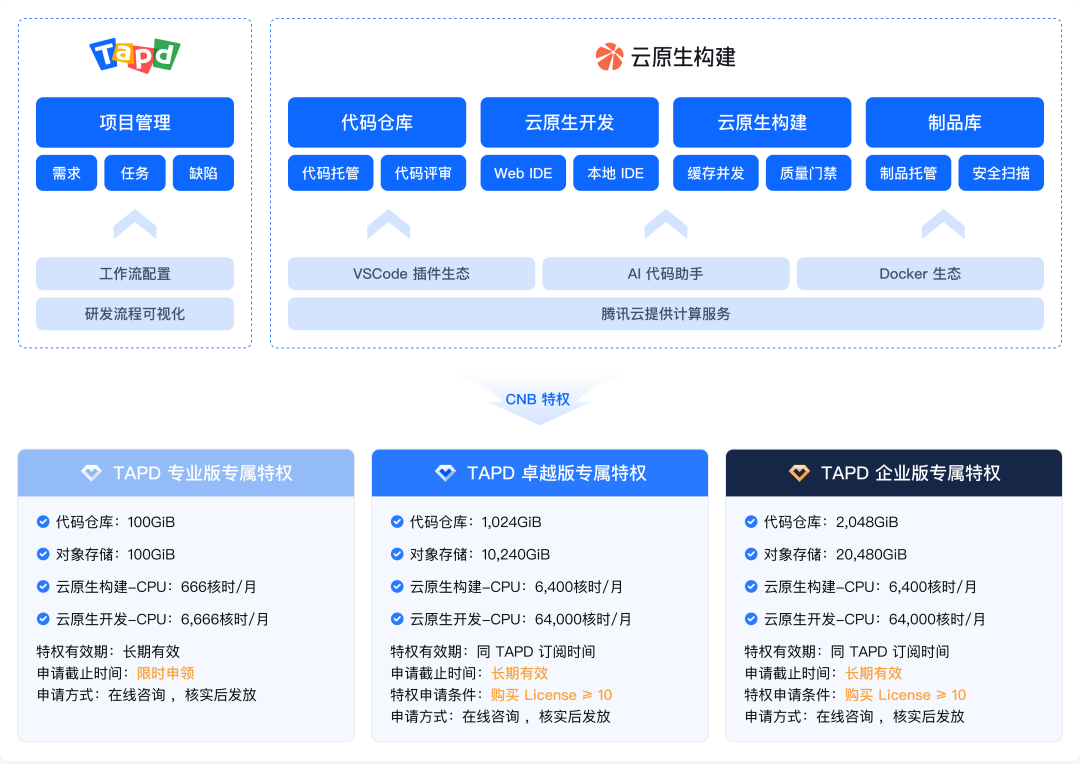Open the 制品库 button
This screenshot has width=1080, height=764.
click(955, 123)
